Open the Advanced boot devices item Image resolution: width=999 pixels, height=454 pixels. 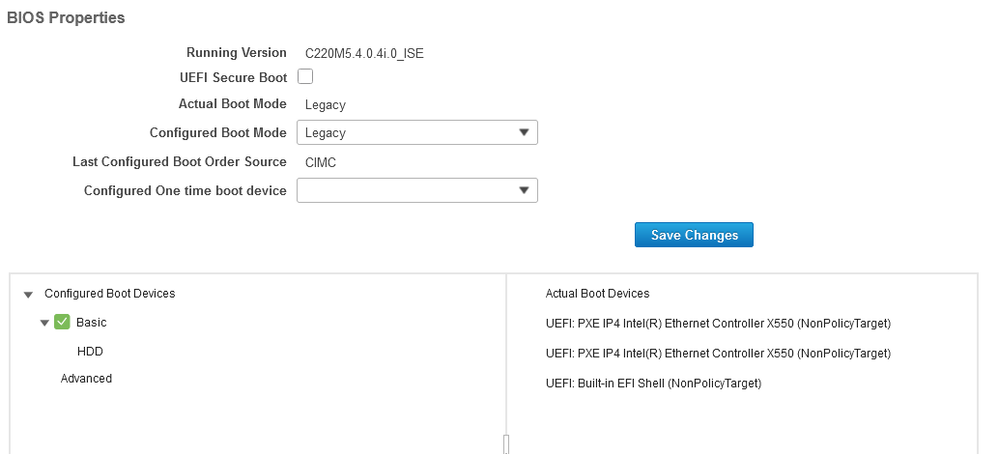(x=86, y=378)
